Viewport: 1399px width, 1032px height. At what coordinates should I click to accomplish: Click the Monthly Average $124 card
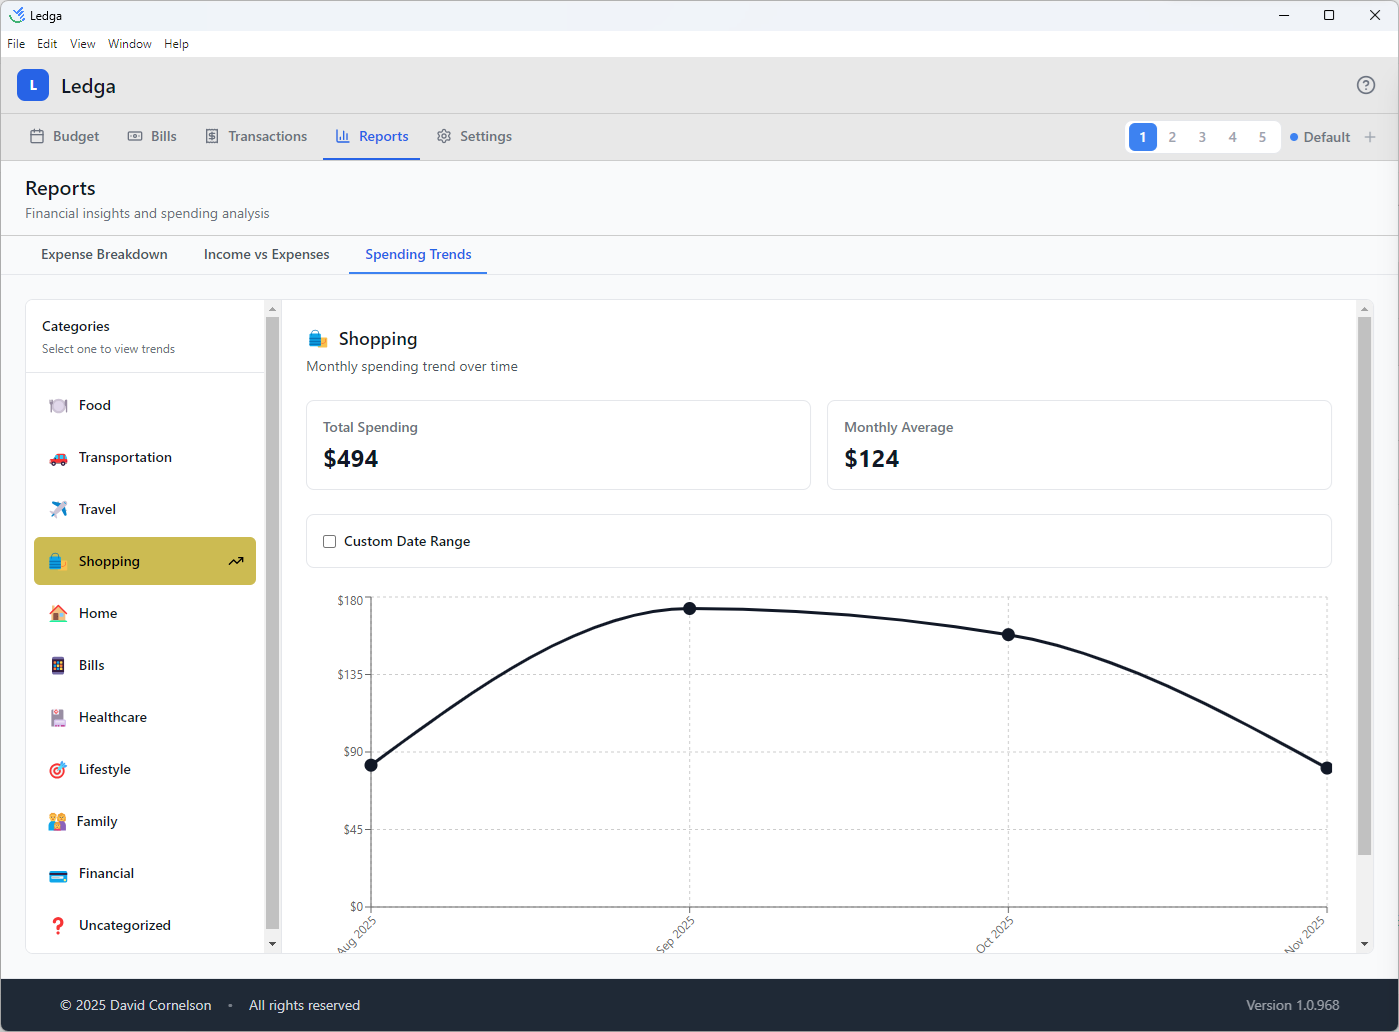1079,445
